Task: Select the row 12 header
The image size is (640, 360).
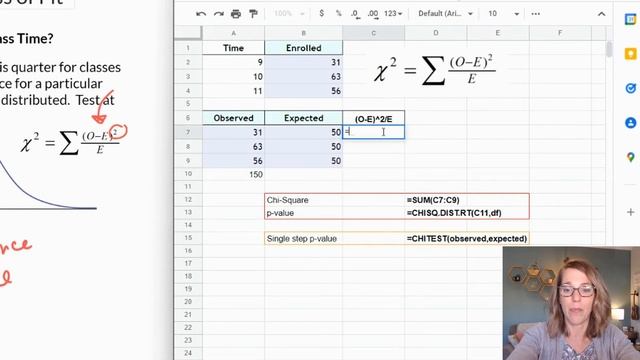Action: (188, 200)
